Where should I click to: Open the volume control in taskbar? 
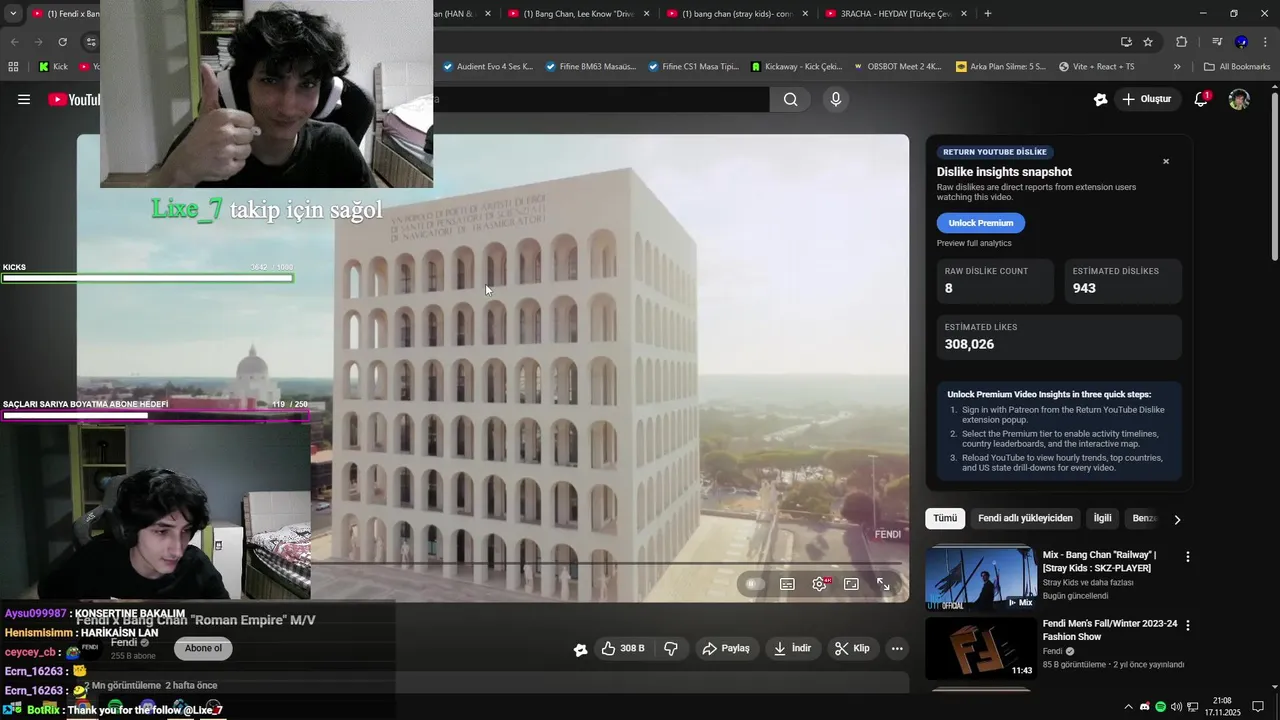tap(1176, 707)
